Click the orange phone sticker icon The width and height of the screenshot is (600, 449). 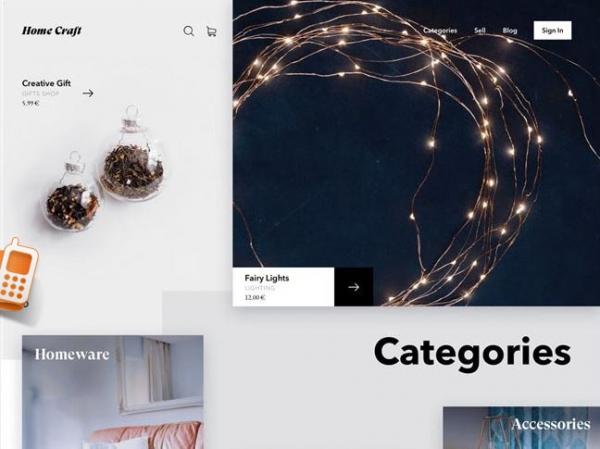[x=16, y=274]
